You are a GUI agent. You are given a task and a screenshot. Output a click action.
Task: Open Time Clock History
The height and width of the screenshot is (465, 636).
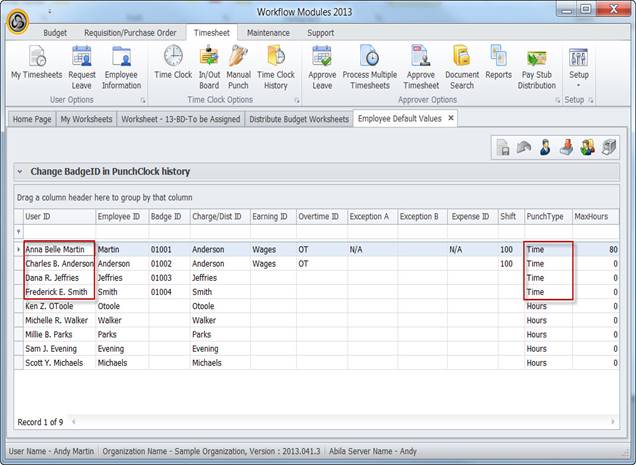click(276, 65)
